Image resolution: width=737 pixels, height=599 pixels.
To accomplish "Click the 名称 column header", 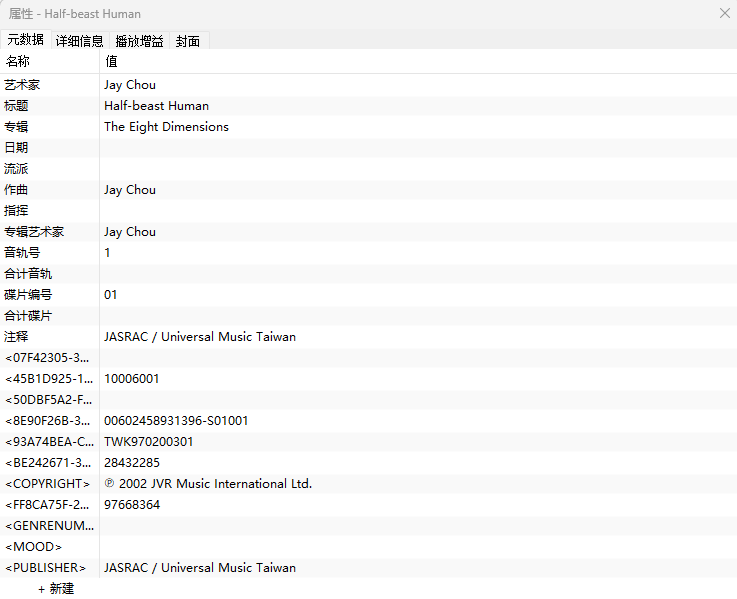I will pyautogui.click(x=18, y=61).
